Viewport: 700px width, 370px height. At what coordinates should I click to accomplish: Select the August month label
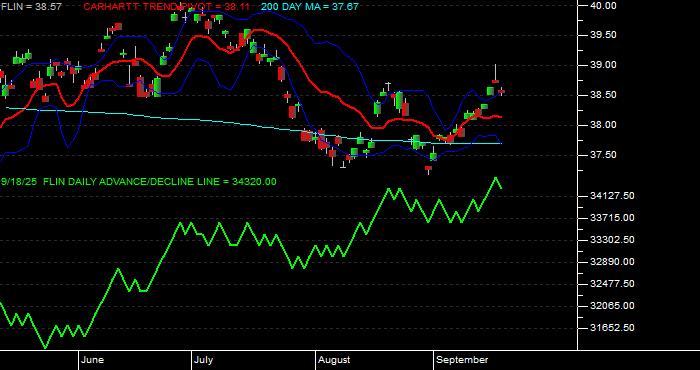[x=334, y=360]
